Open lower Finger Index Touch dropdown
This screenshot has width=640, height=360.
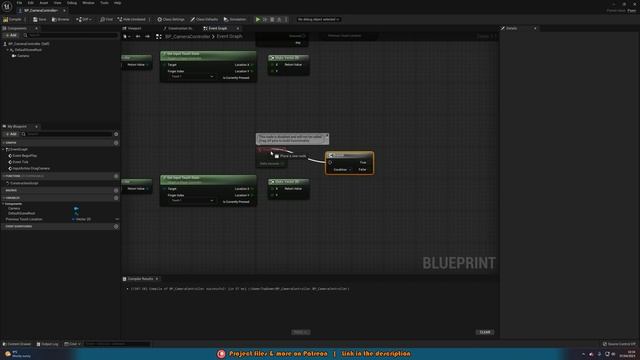click(x=192, y=200)
